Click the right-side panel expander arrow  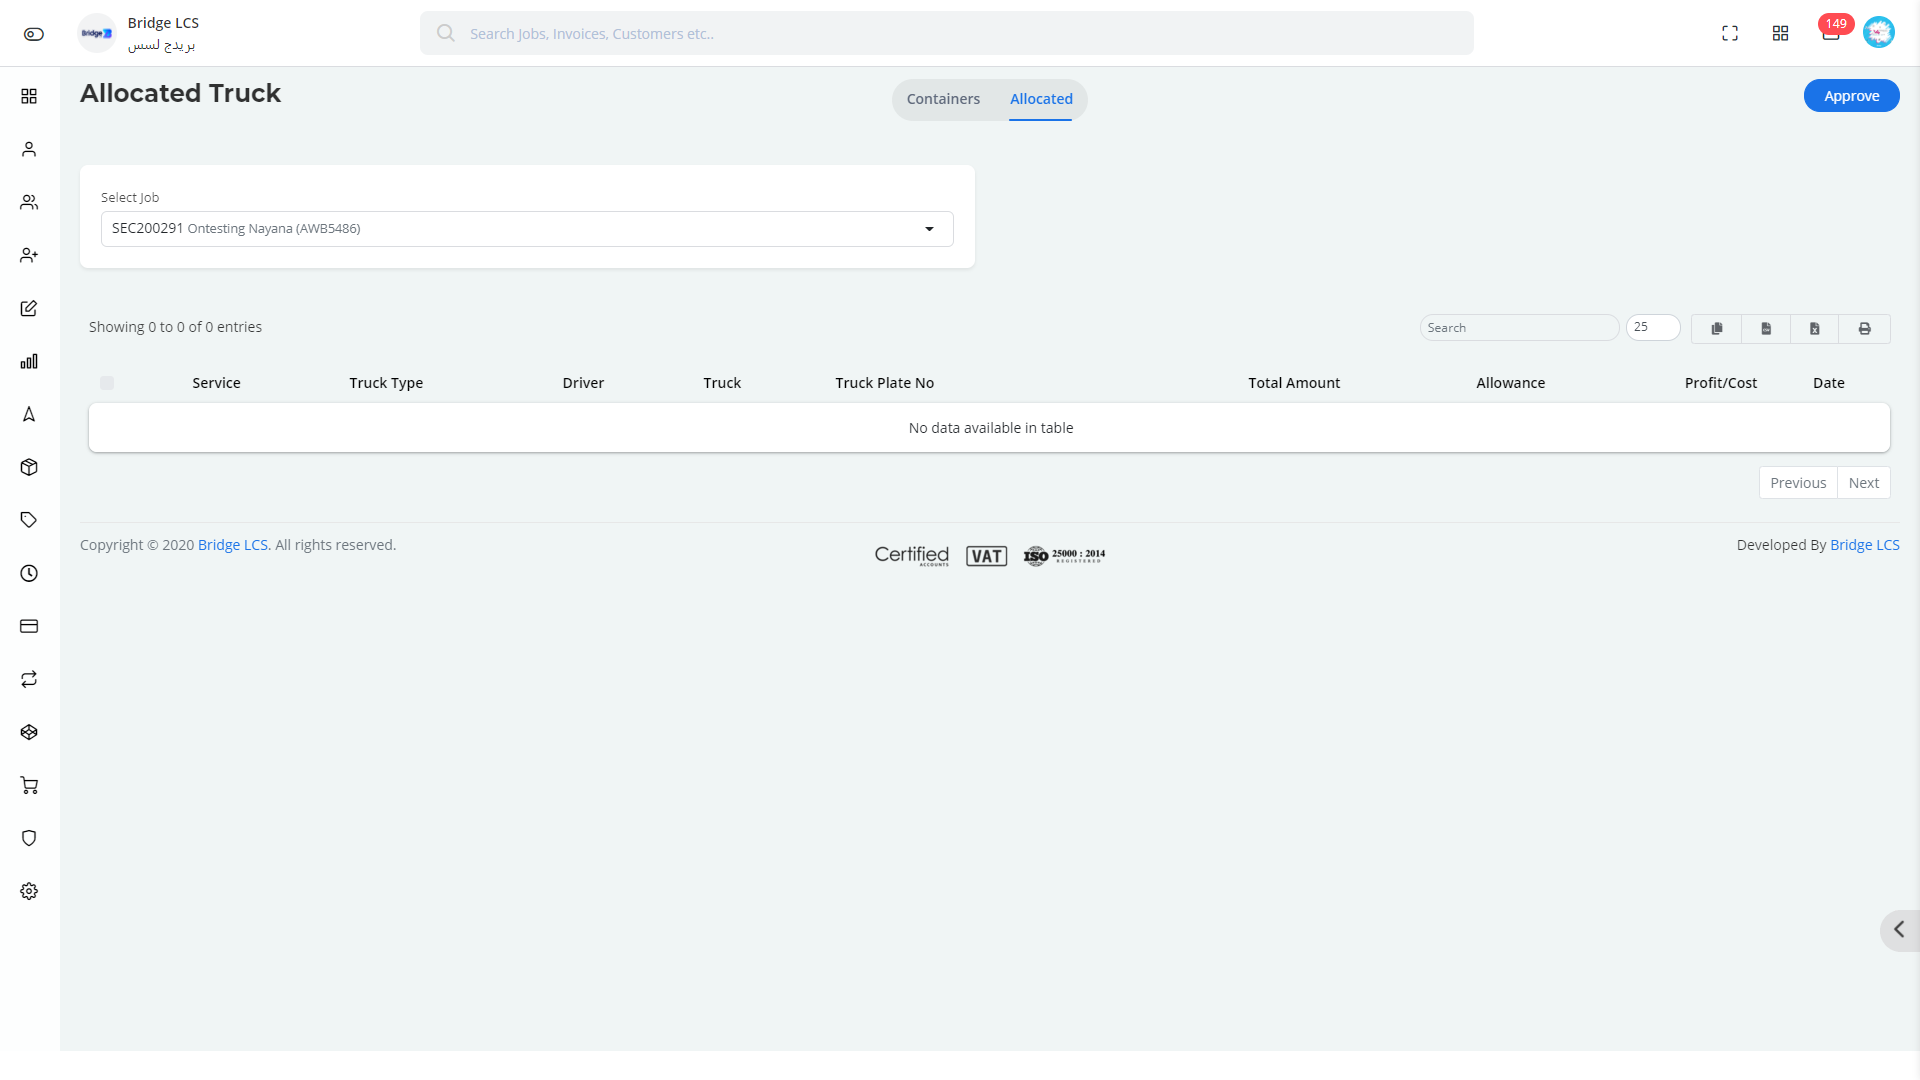pyautogui.click(x=1900, y=928)
